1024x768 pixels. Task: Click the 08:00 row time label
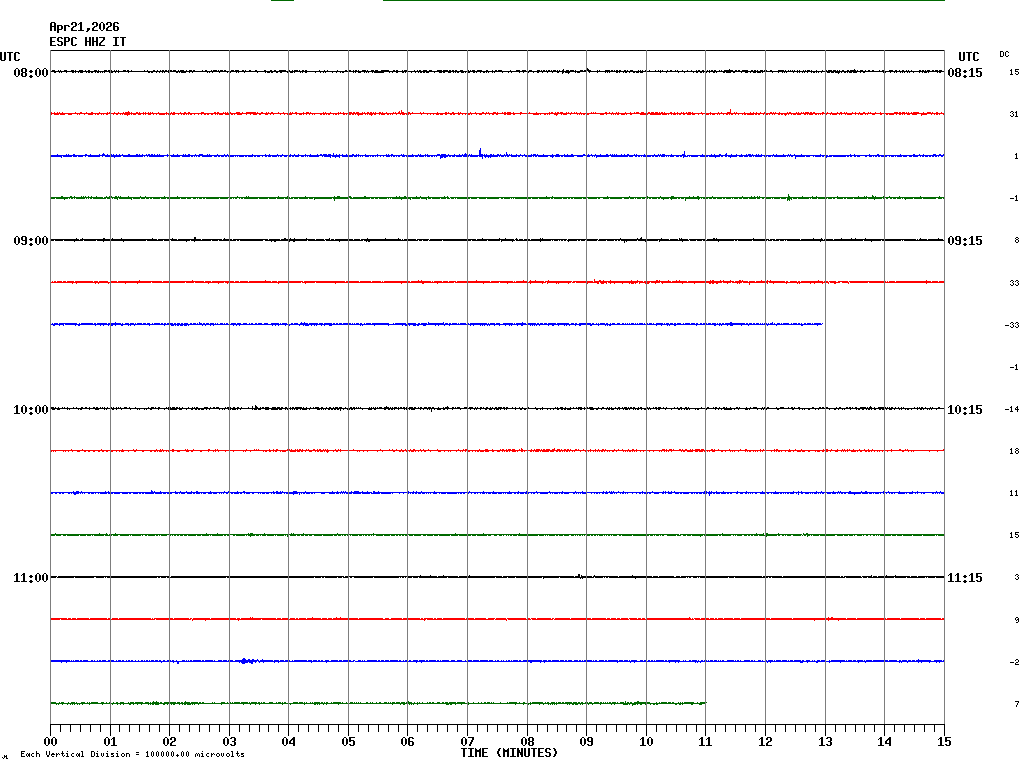(x=30, y=73)
